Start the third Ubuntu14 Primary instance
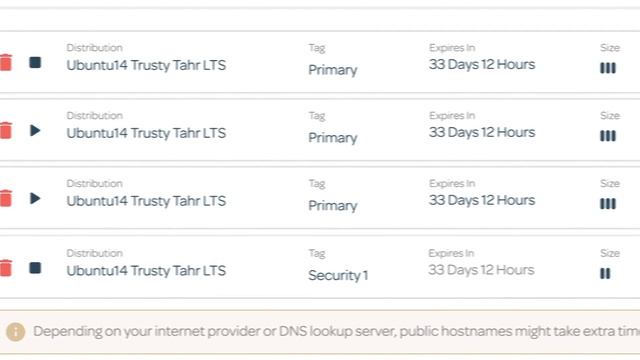Viewport: 640px width, 360px height. (36, 198)
